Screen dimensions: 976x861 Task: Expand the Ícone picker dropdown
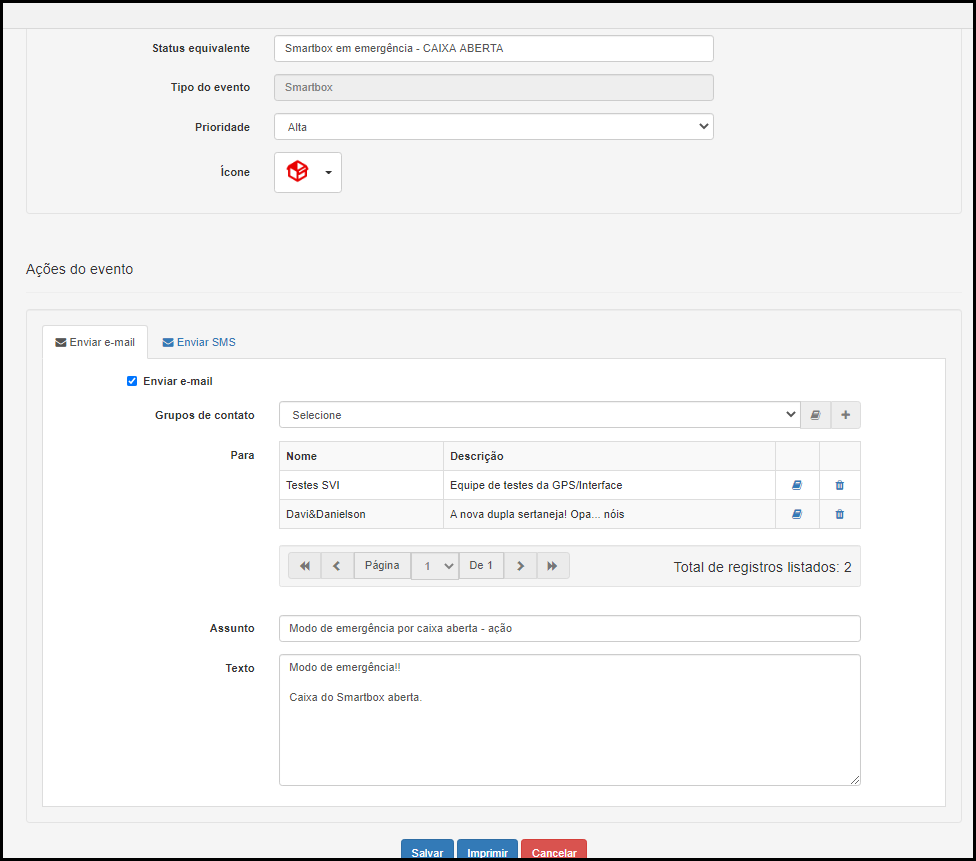click(x=308, y=172)
